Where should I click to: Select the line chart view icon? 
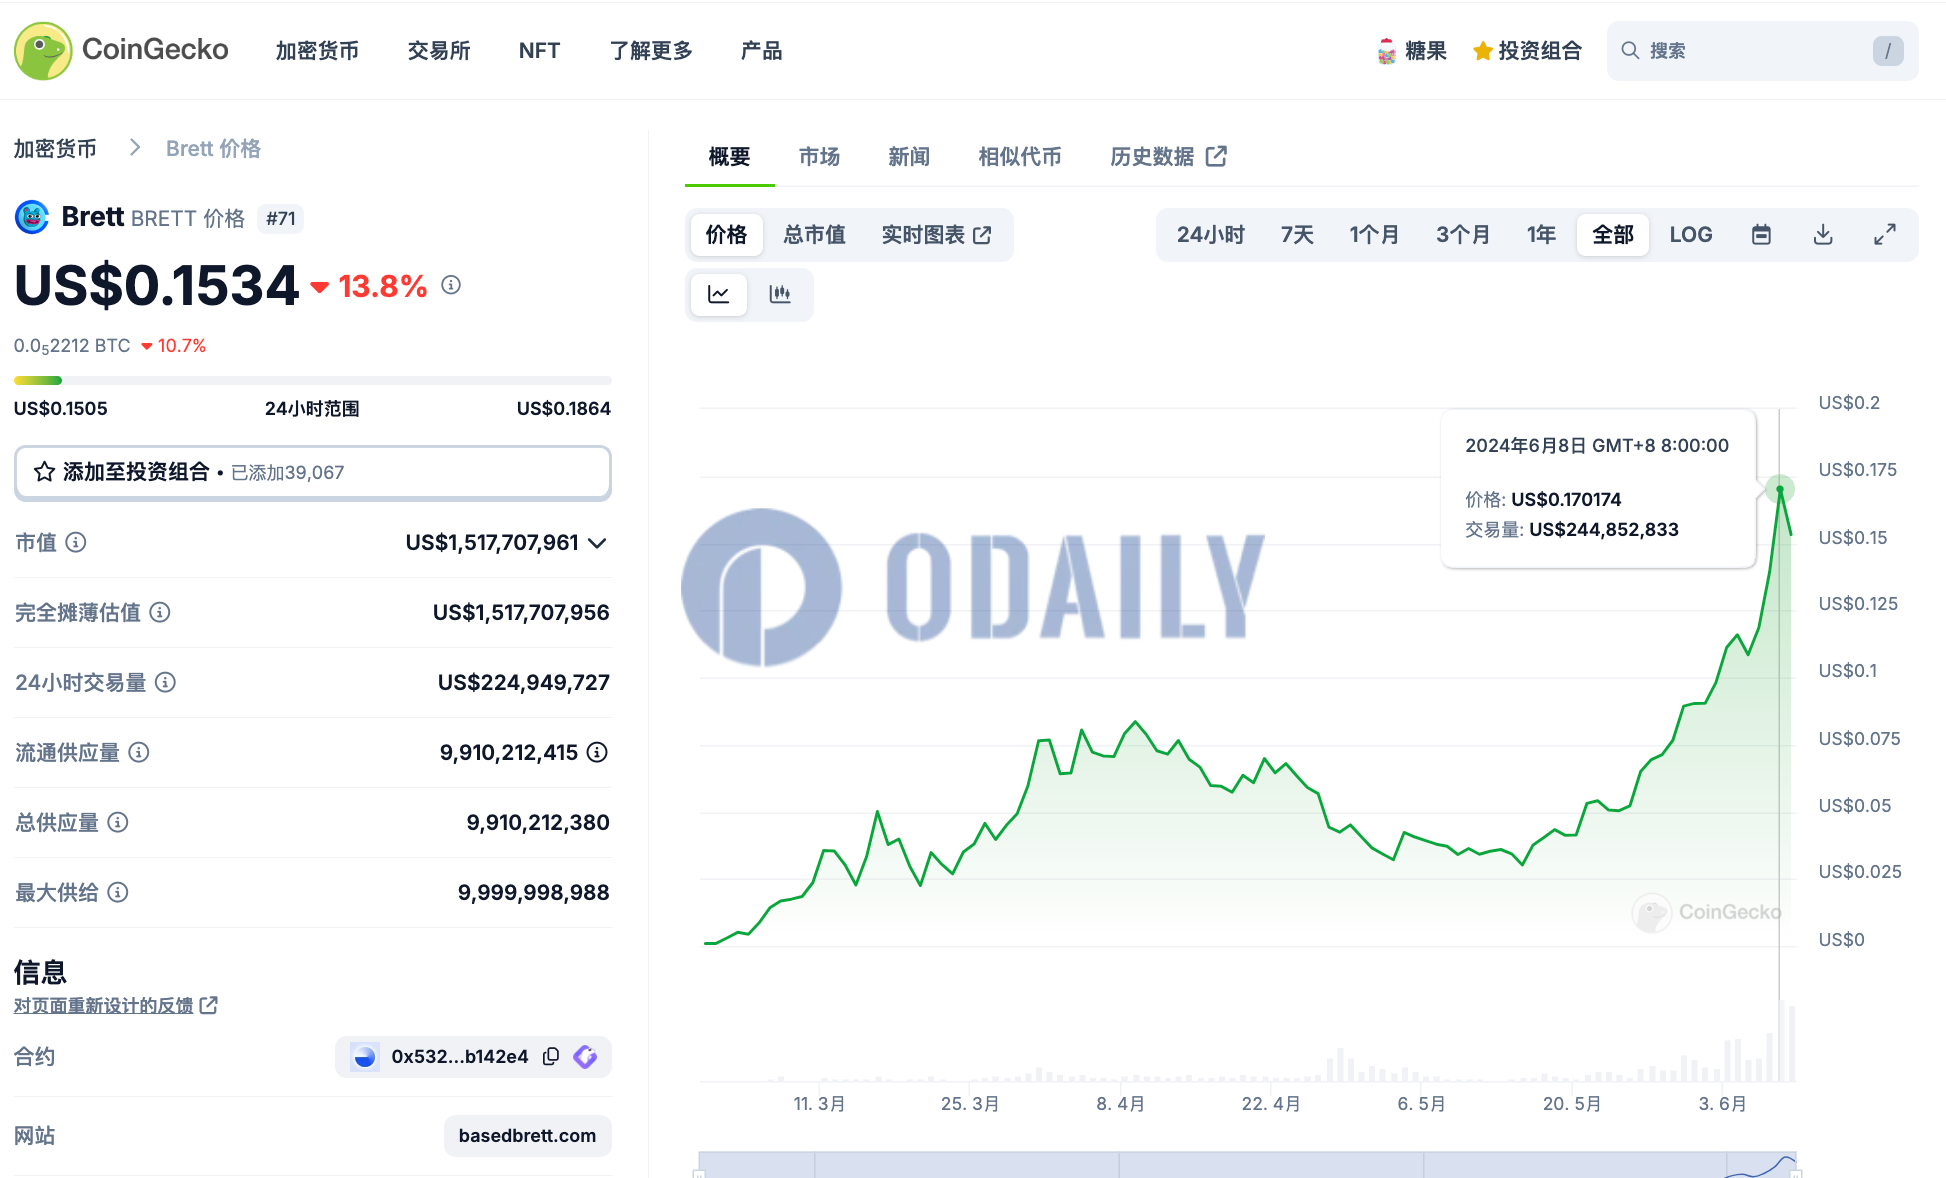click(719, 295)
